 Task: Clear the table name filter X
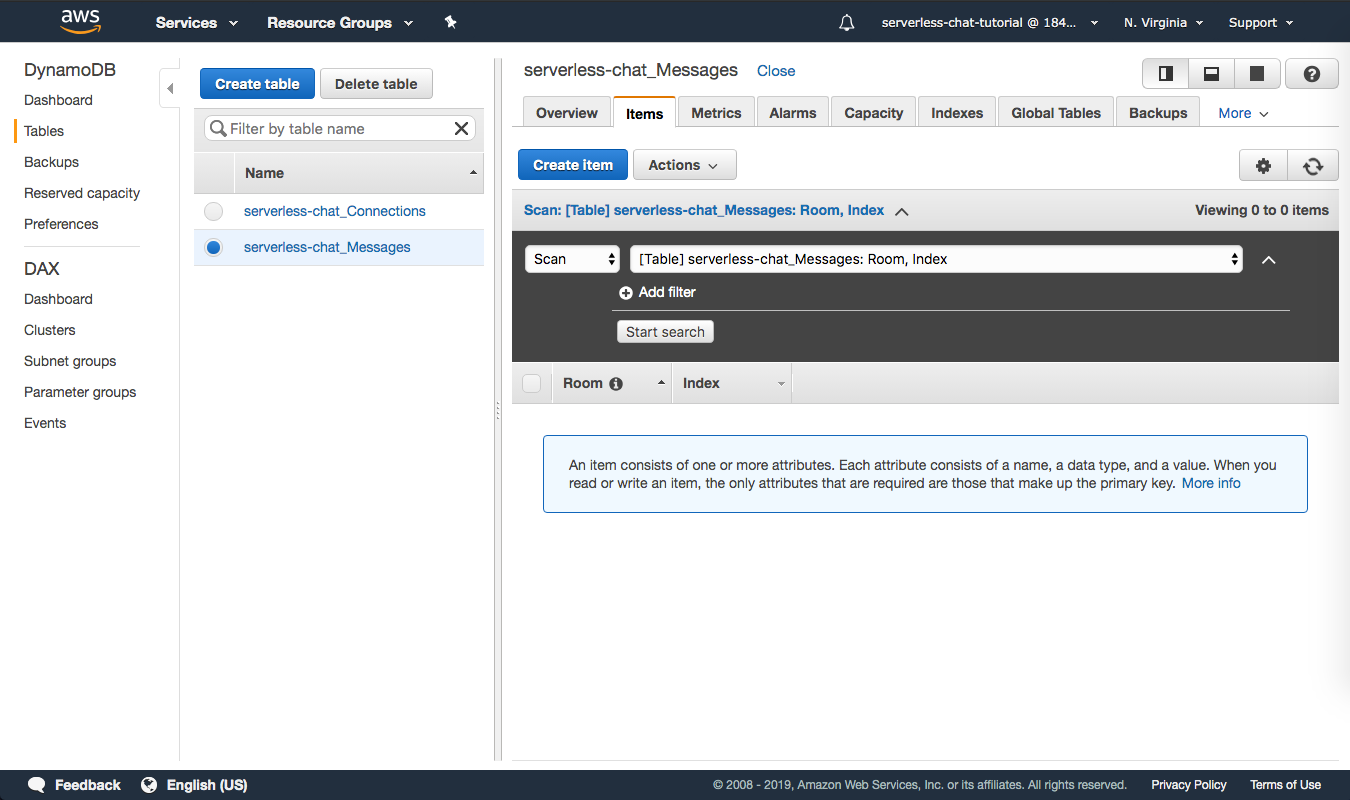[461, 128]
